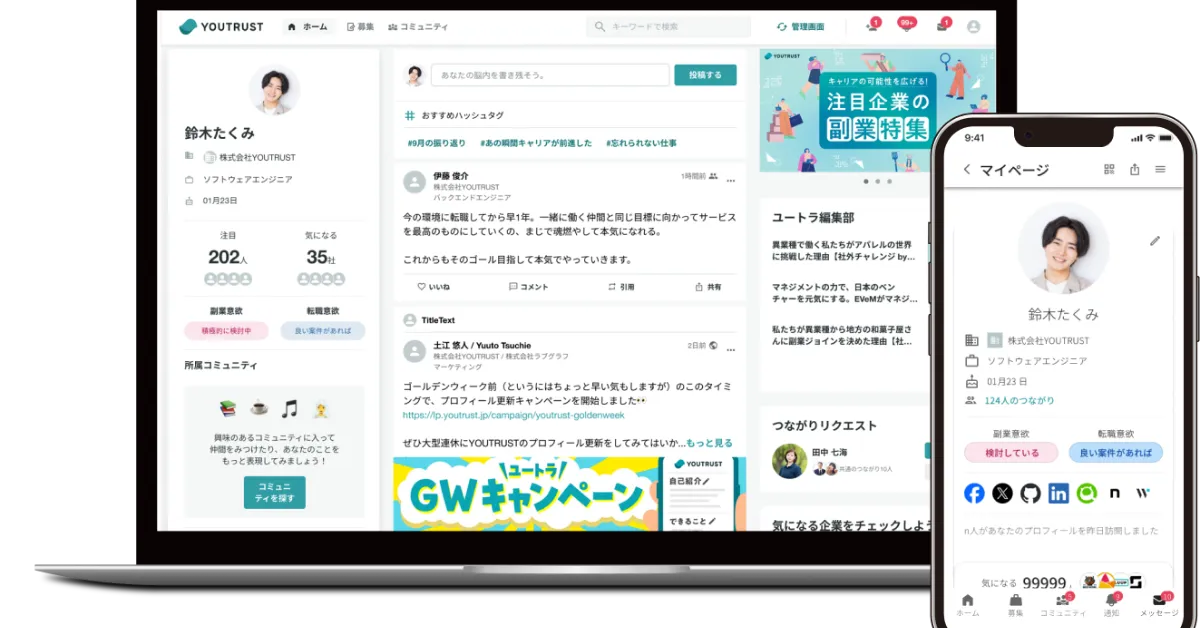Screen dimensions: 1200x628
Task: Open connection requests icon in top bar
Action: point(872,27)
